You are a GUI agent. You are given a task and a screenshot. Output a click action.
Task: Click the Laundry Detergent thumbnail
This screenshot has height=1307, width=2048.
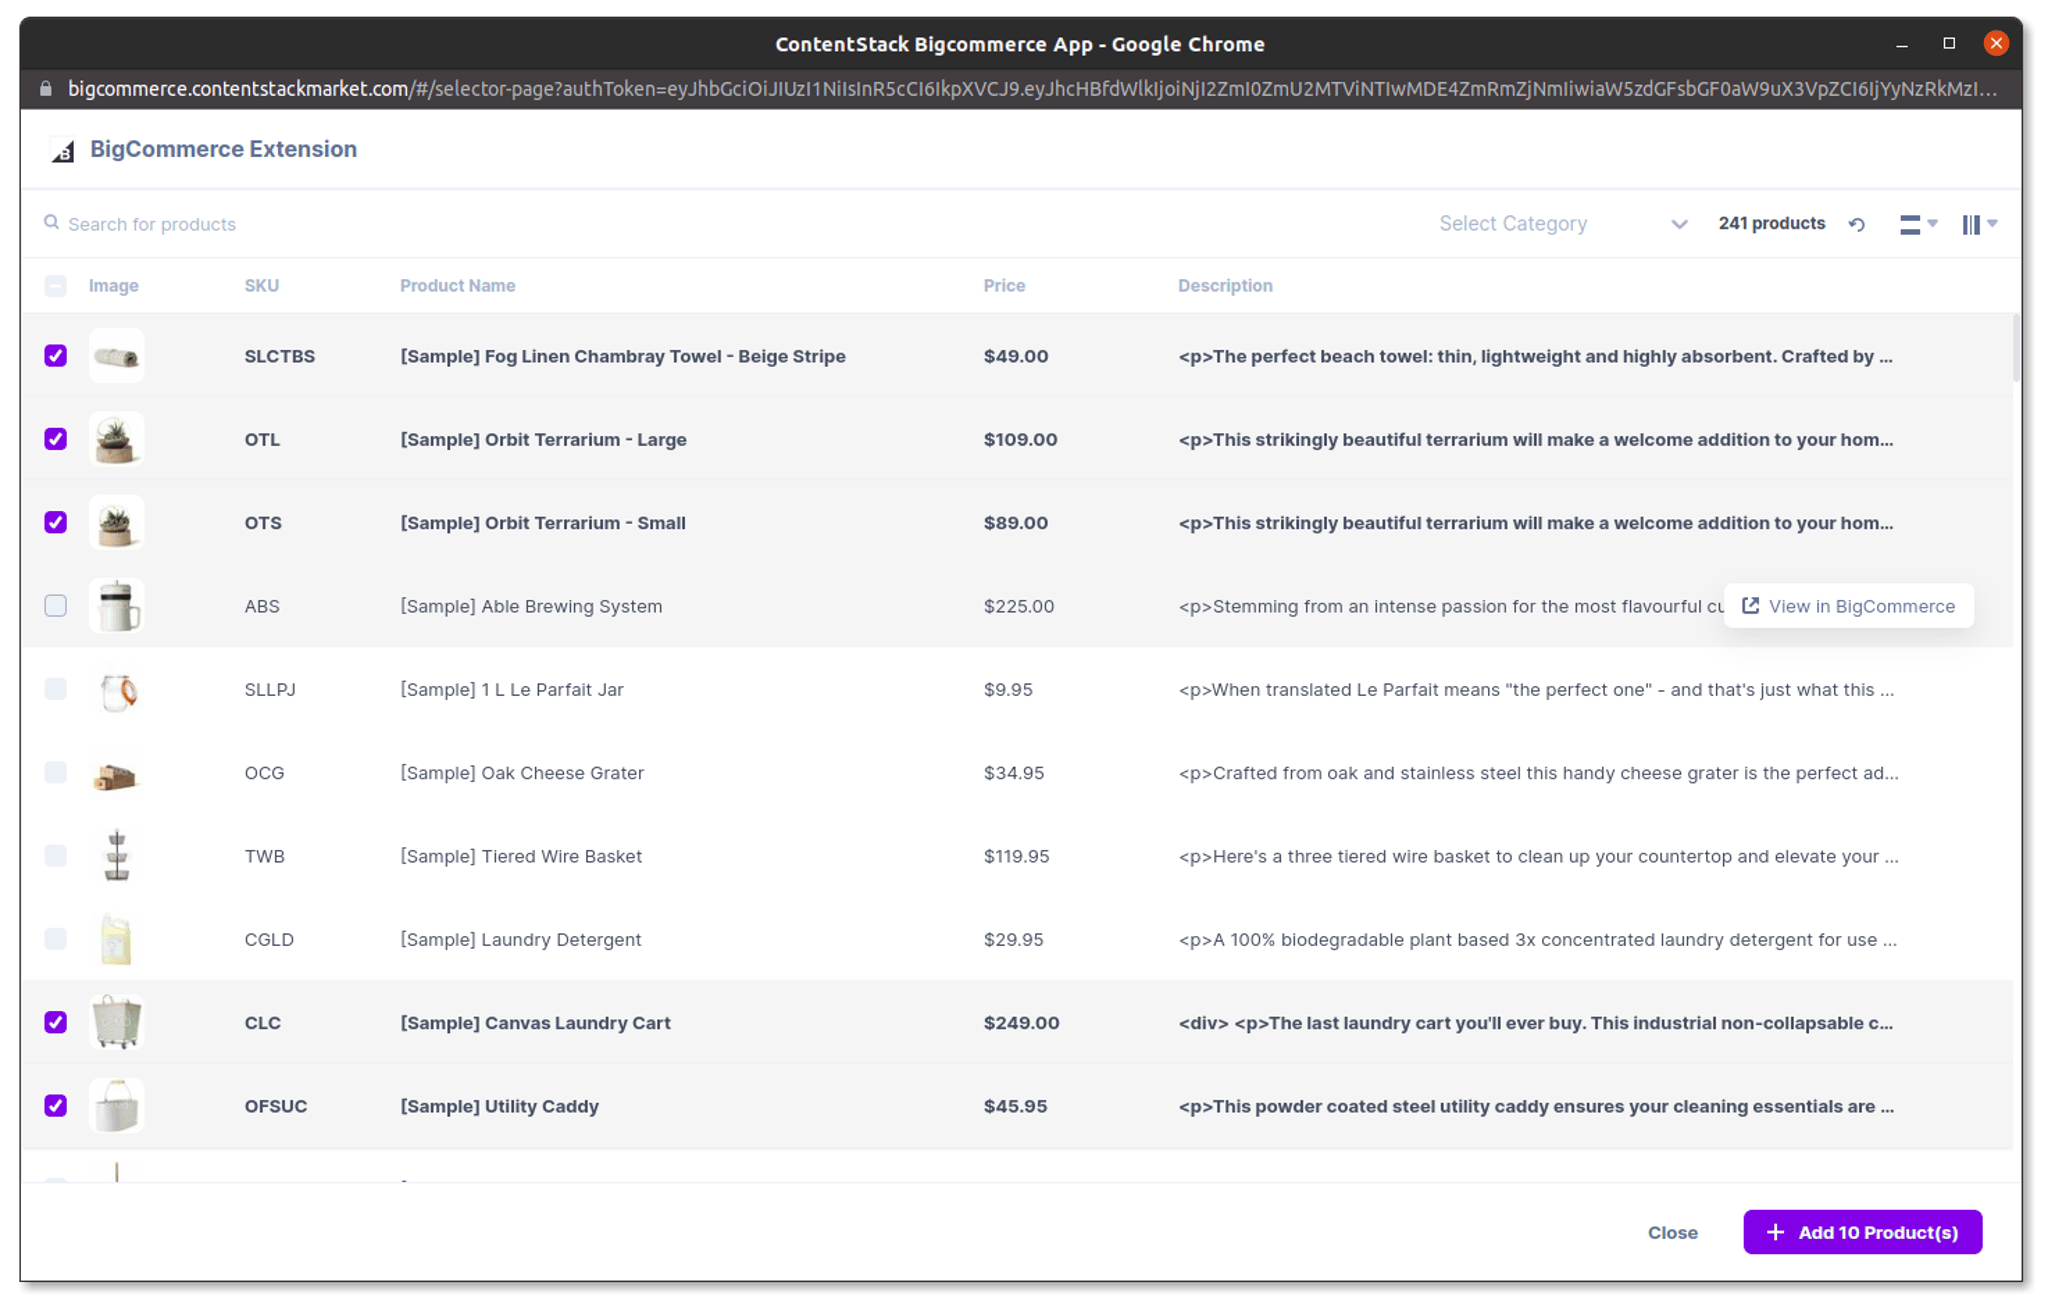(116, 939)
